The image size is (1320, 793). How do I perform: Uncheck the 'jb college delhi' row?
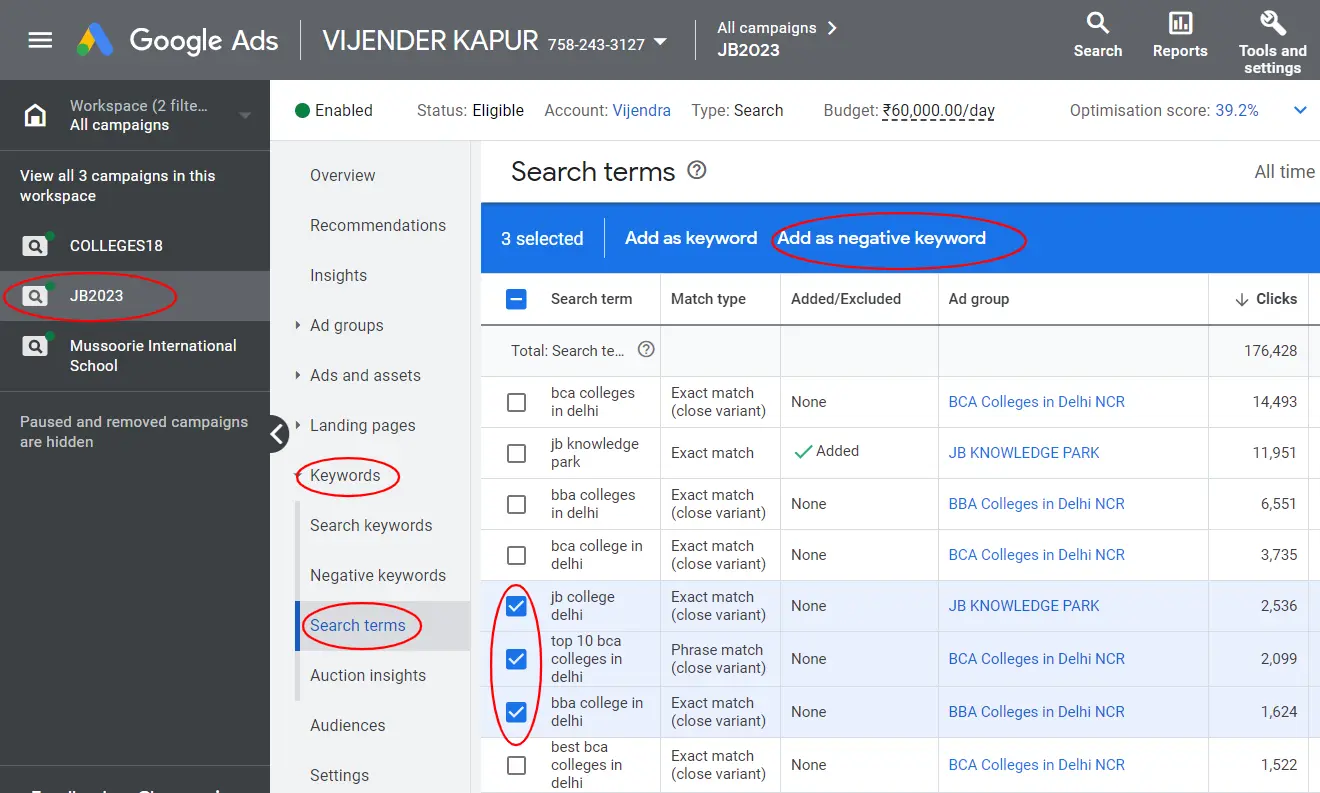(516, 606)
